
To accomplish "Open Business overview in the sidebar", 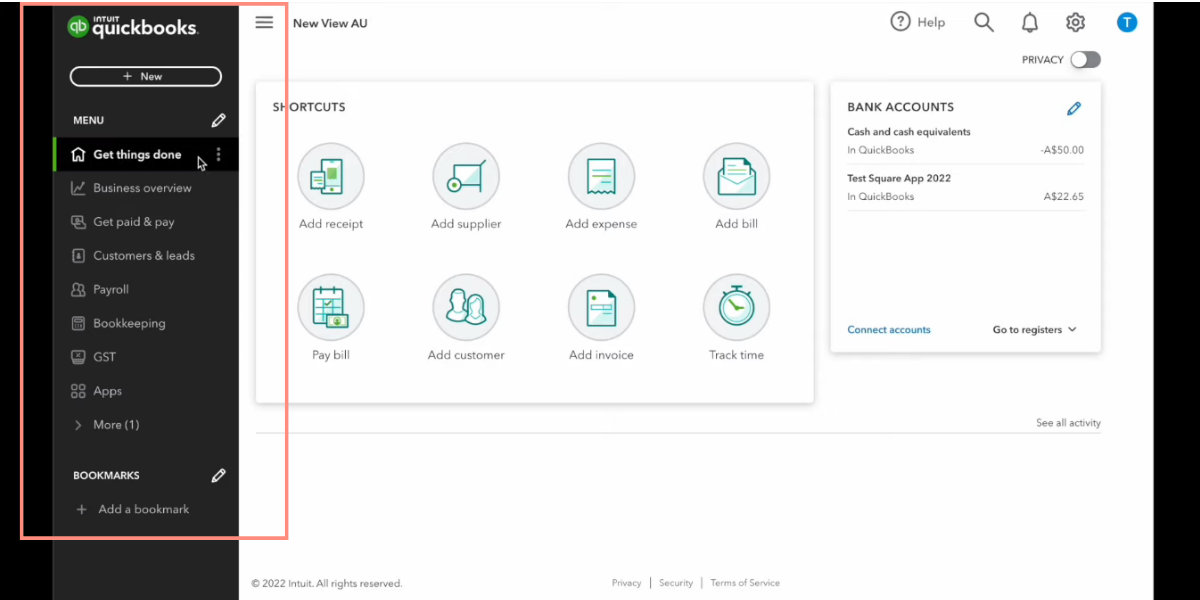I will pyautogui.click(x=142, y=188).
